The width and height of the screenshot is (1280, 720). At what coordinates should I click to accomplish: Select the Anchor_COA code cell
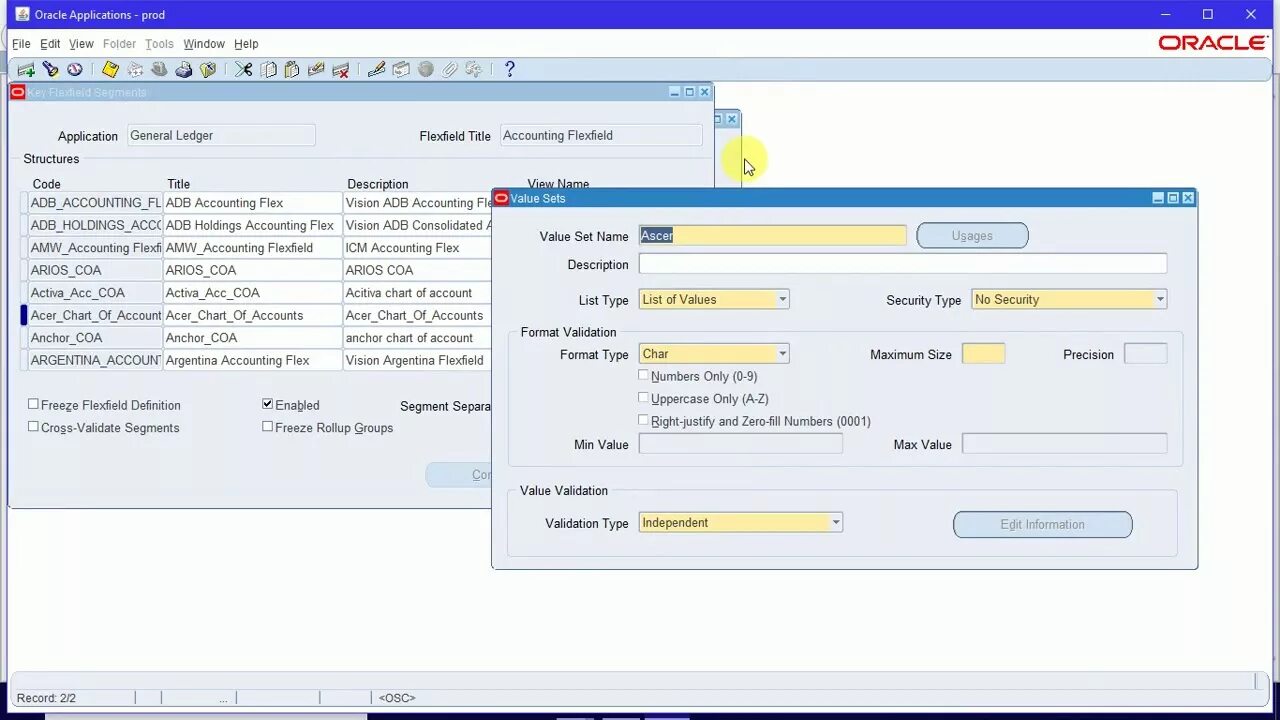(95, 338)
